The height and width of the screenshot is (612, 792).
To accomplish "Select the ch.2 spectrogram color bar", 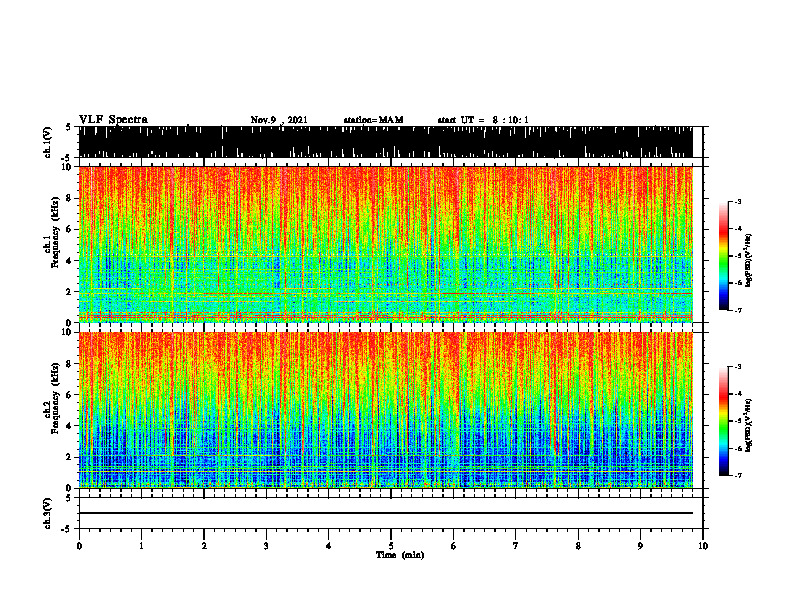I will (723, 421).
